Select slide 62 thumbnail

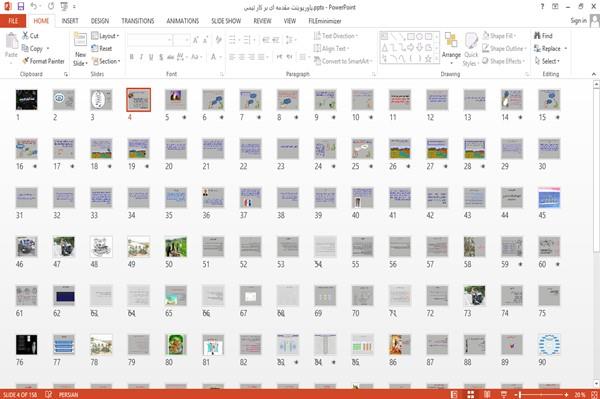coord(64,296)
